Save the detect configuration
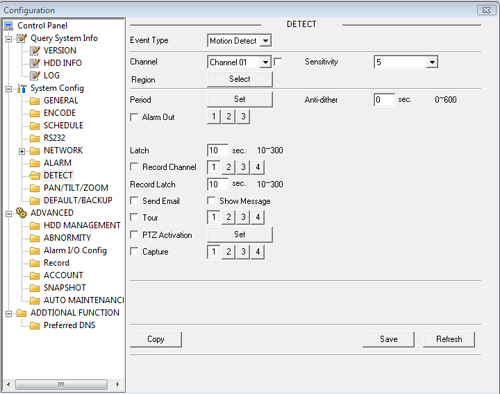 pos(389,339)
